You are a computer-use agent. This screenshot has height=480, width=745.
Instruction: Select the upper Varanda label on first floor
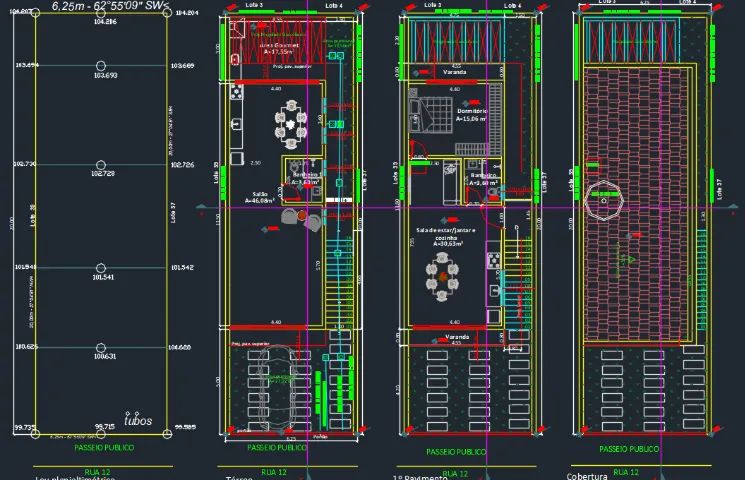click(x=455, y=72)
